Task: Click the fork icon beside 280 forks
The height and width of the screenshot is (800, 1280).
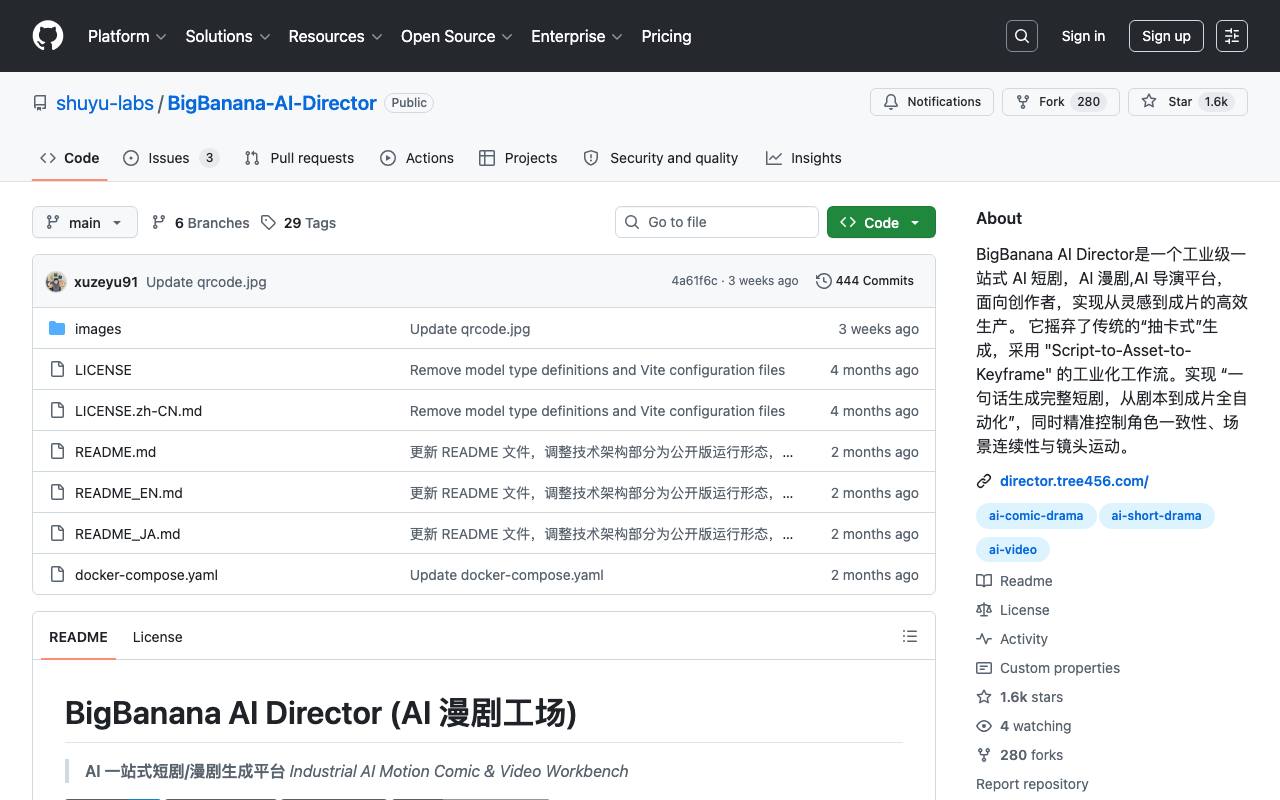Action: tap(984, 755)
